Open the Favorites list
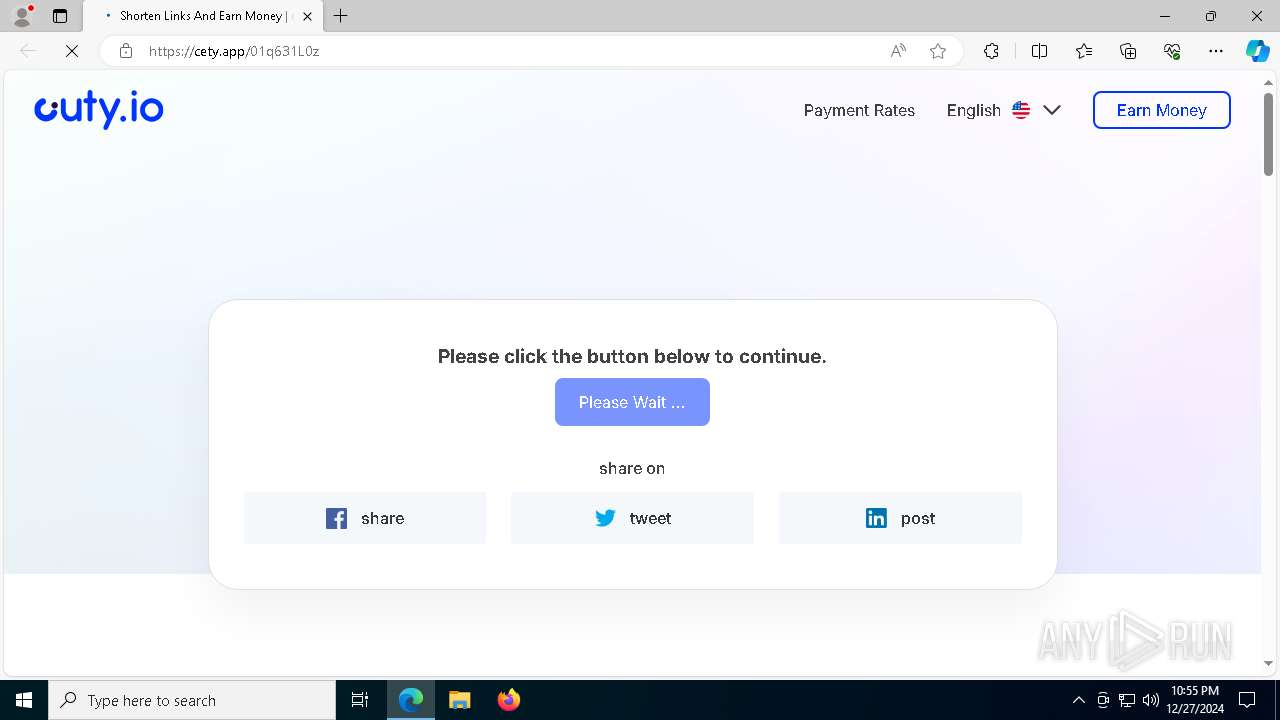Viewport: 1280px width, 720px height. [1084, 51]
